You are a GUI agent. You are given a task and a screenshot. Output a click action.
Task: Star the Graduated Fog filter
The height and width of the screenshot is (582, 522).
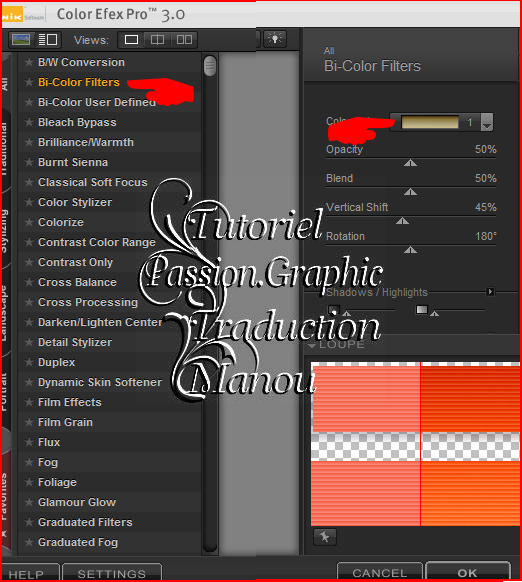[x=29, y=542]
